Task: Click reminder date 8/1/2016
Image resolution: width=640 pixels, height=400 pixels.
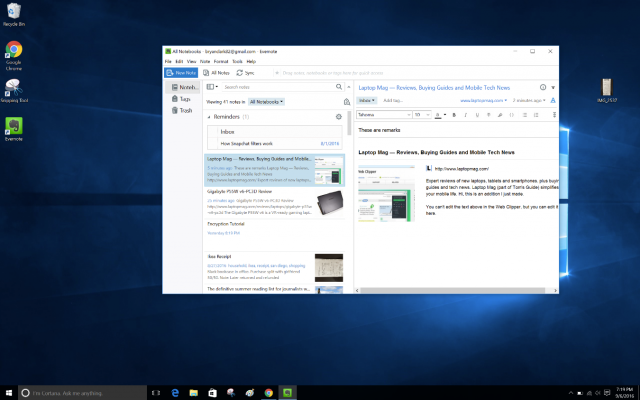Action: pyautogui.click(x=330, y=143)
